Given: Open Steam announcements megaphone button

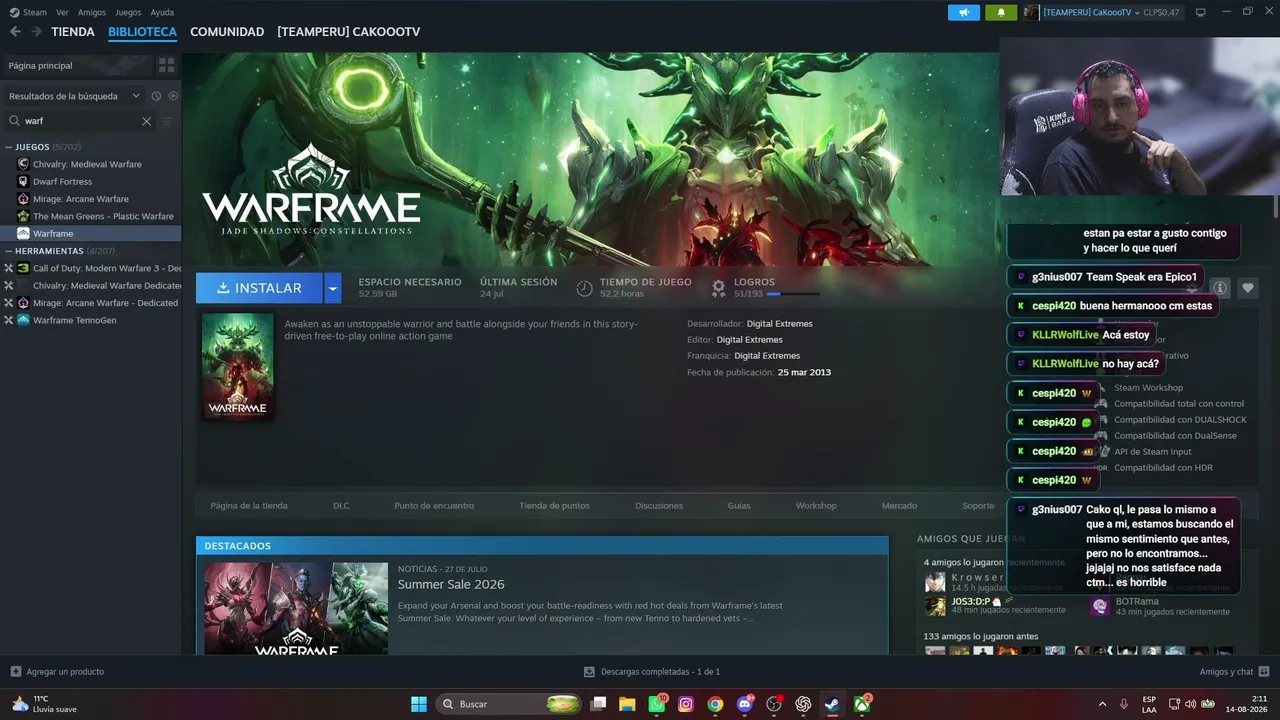Looking at the screenshot, I should coord(964,12).
